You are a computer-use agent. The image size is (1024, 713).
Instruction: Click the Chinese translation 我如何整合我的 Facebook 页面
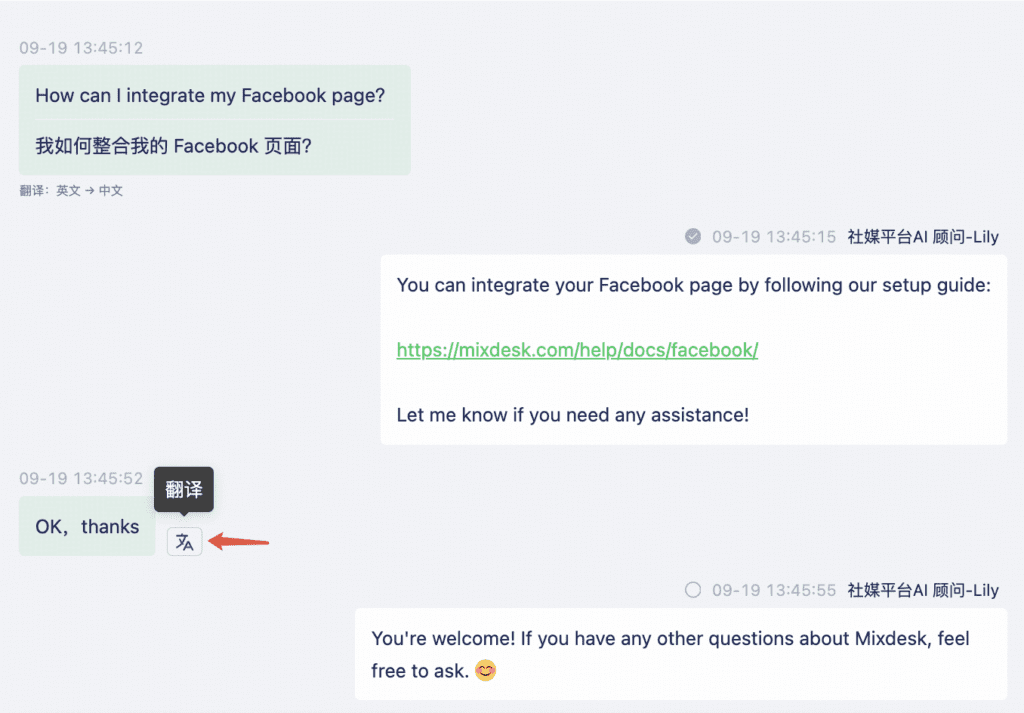point(173,146)
